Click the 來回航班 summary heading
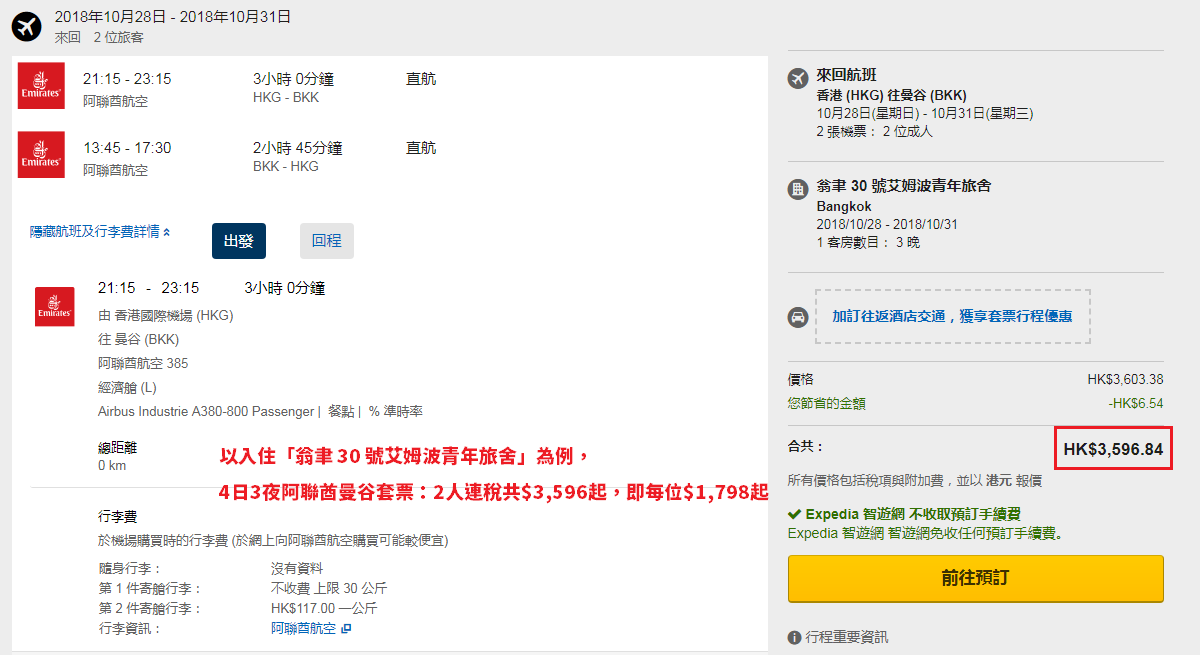The height and width of the screenshot is (655, 1200). [x=847, y=75]
